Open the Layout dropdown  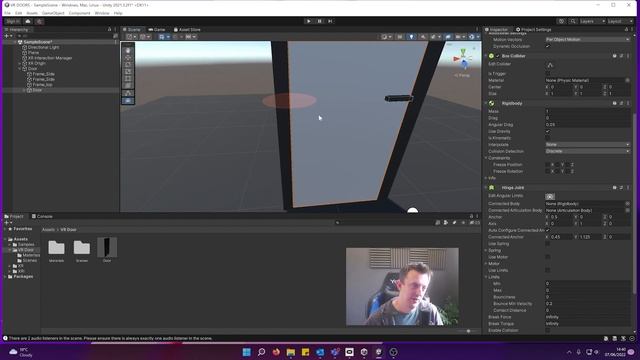point(620,21)
